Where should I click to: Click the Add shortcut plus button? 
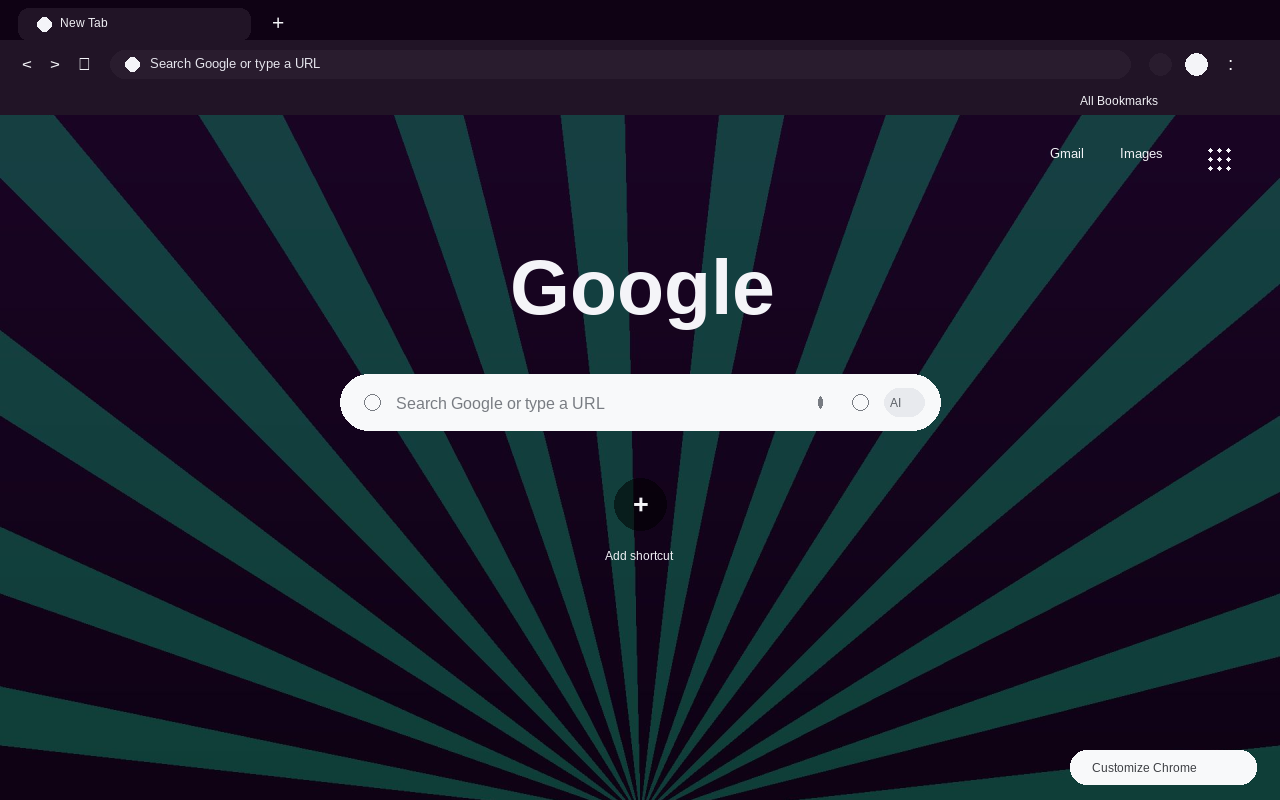pos(640,504)
